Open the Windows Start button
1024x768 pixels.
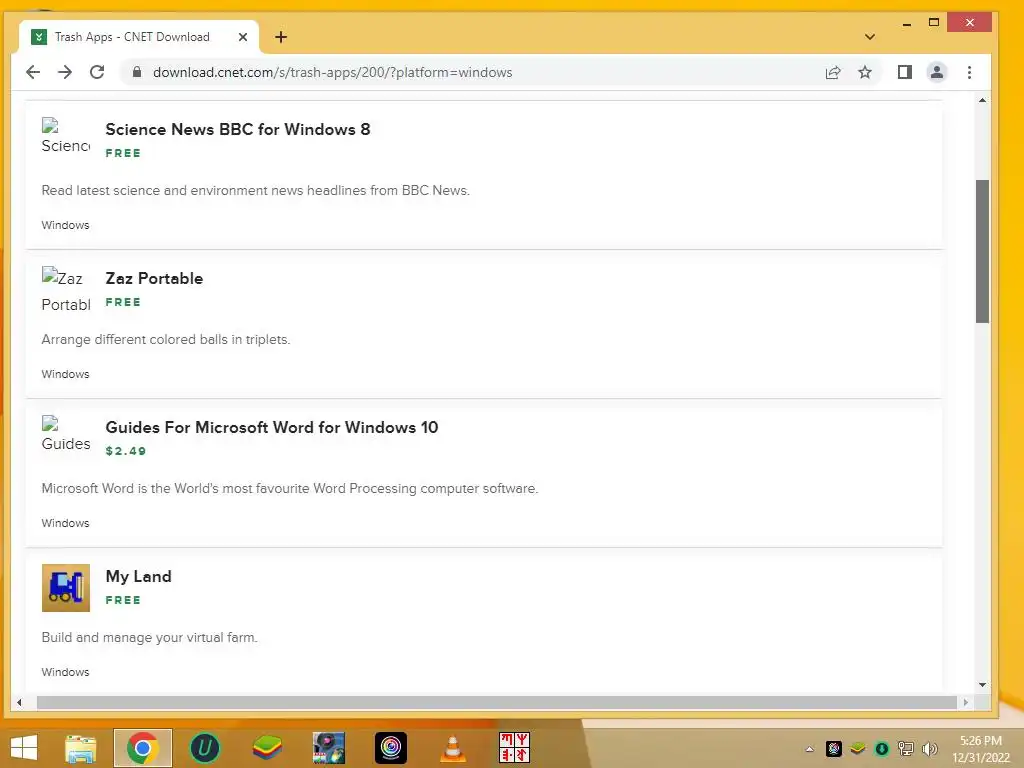click(x=24, y=748)
